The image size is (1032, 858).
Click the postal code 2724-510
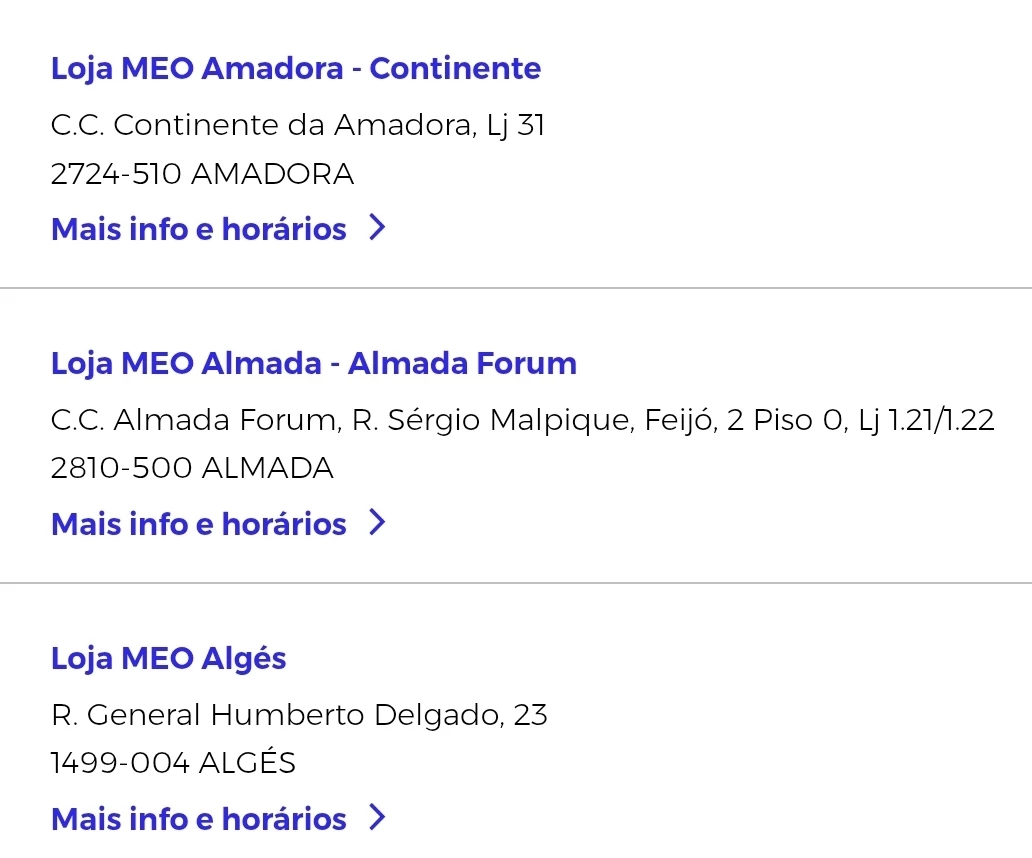click(115, 174)
